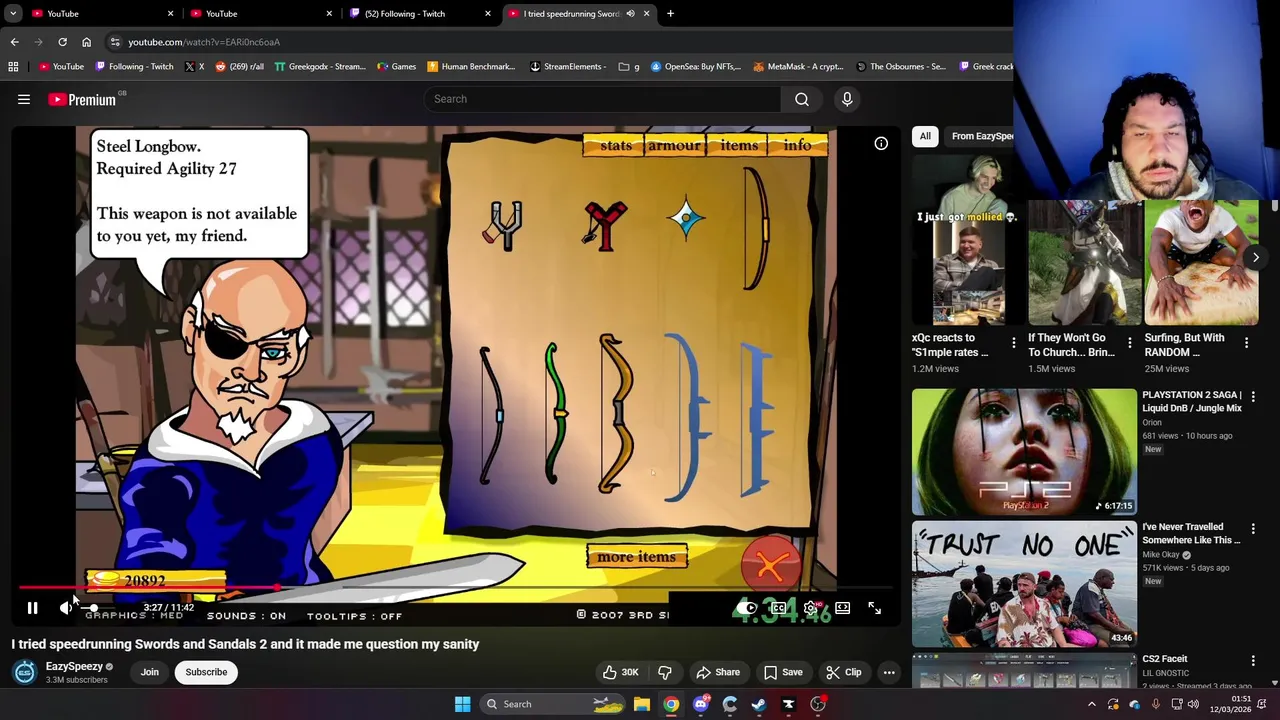This screenshot has width=1280, height=720.
Task: Dislike this video
Action: point(665,672)
